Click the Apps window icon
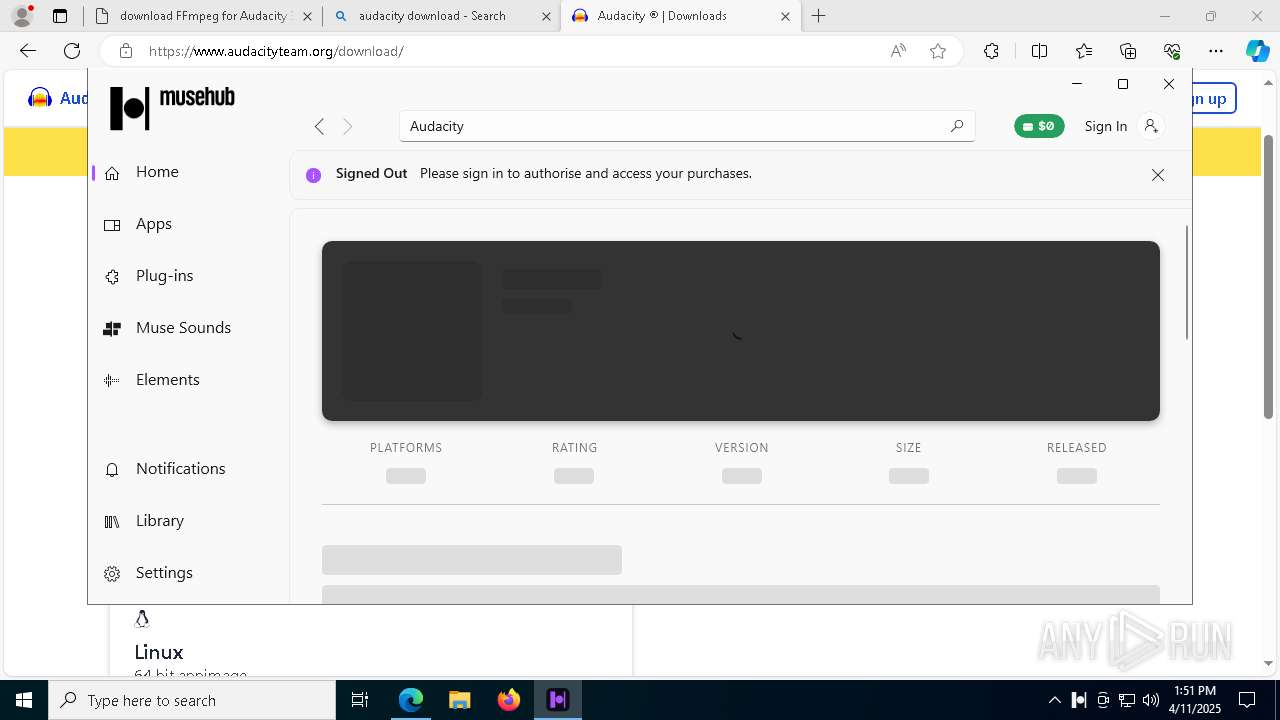 point(113,225)
